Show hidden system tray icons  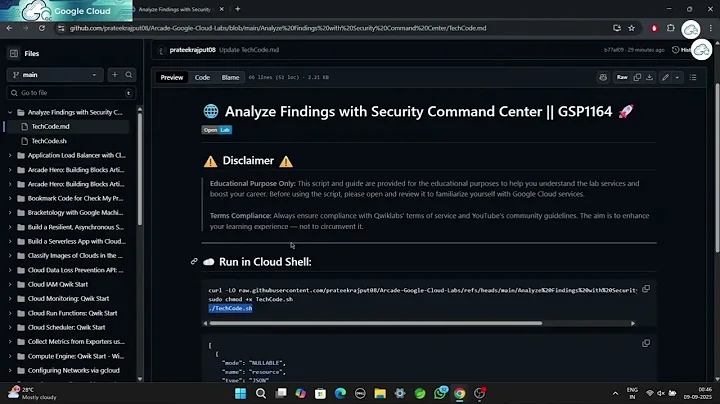pyautogui.click(x=615, y=393)
